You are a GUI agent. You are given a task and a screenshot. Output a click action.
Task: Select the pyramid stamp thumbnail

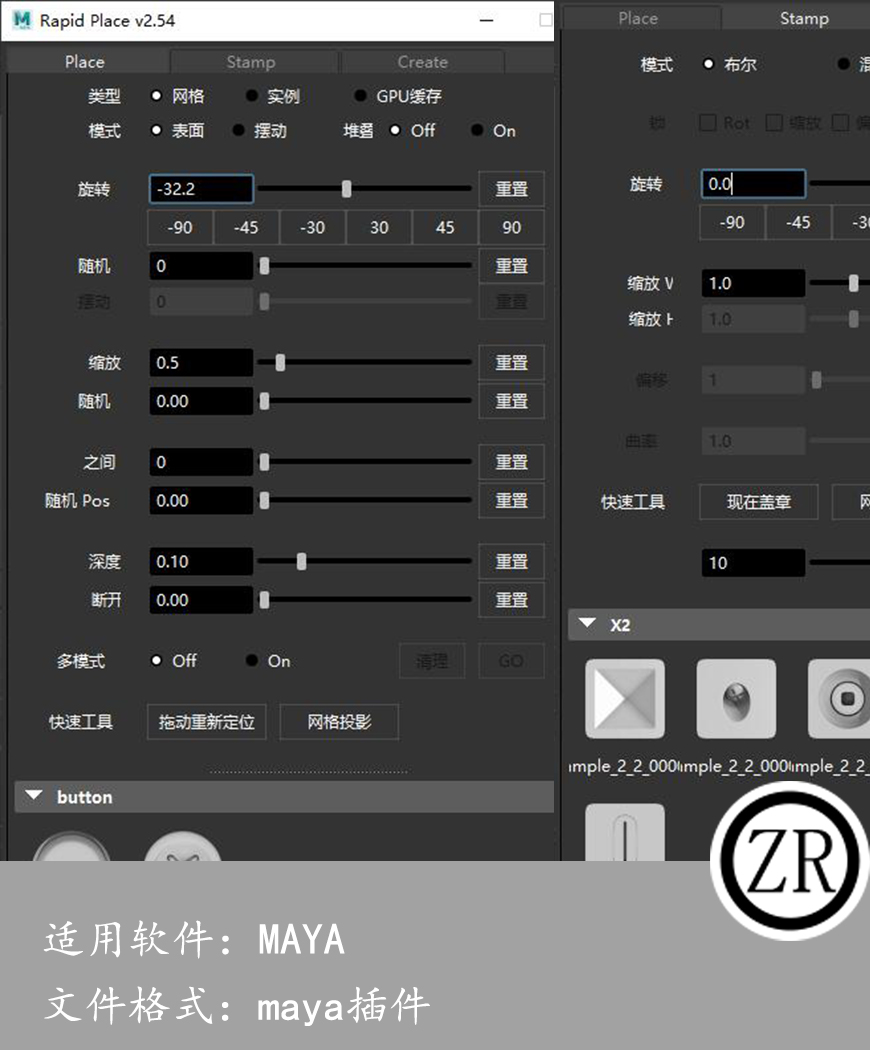click(x=623, y=699)
